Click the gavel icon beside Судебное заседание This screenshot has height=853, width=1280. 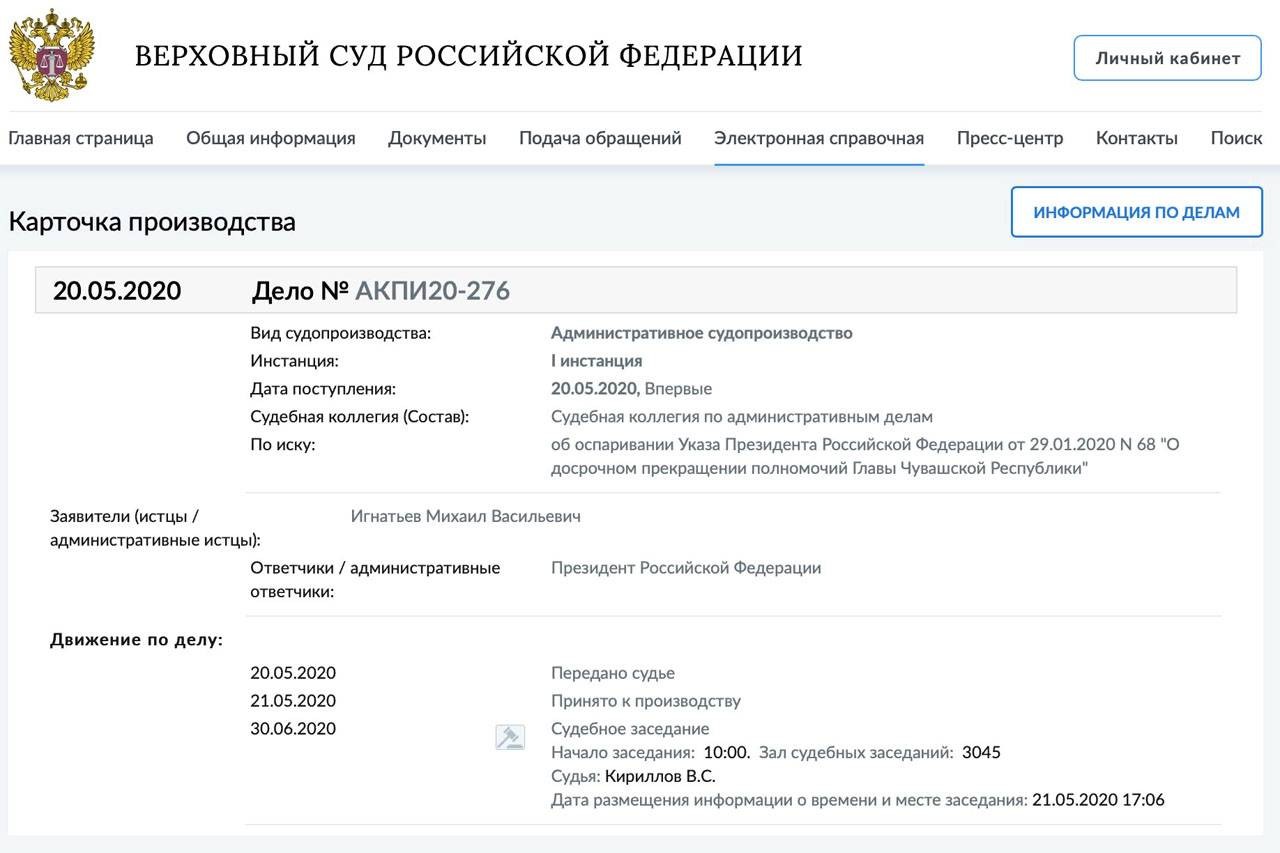coord(510,738)
